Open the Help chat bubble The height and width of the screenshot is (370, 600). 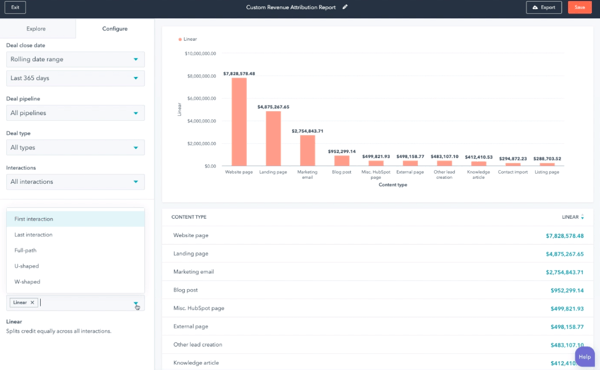coord(584,357)
